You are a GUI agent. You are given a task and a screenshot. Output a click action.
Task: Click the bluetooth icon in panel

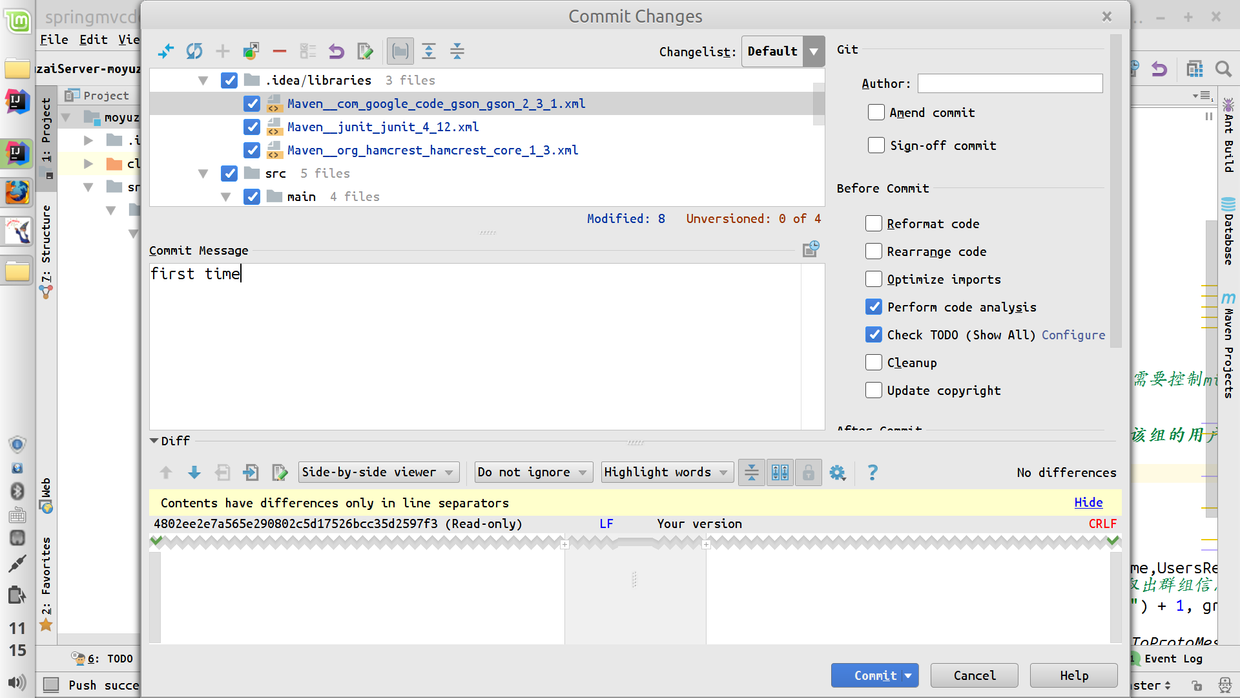click(17, 491)
